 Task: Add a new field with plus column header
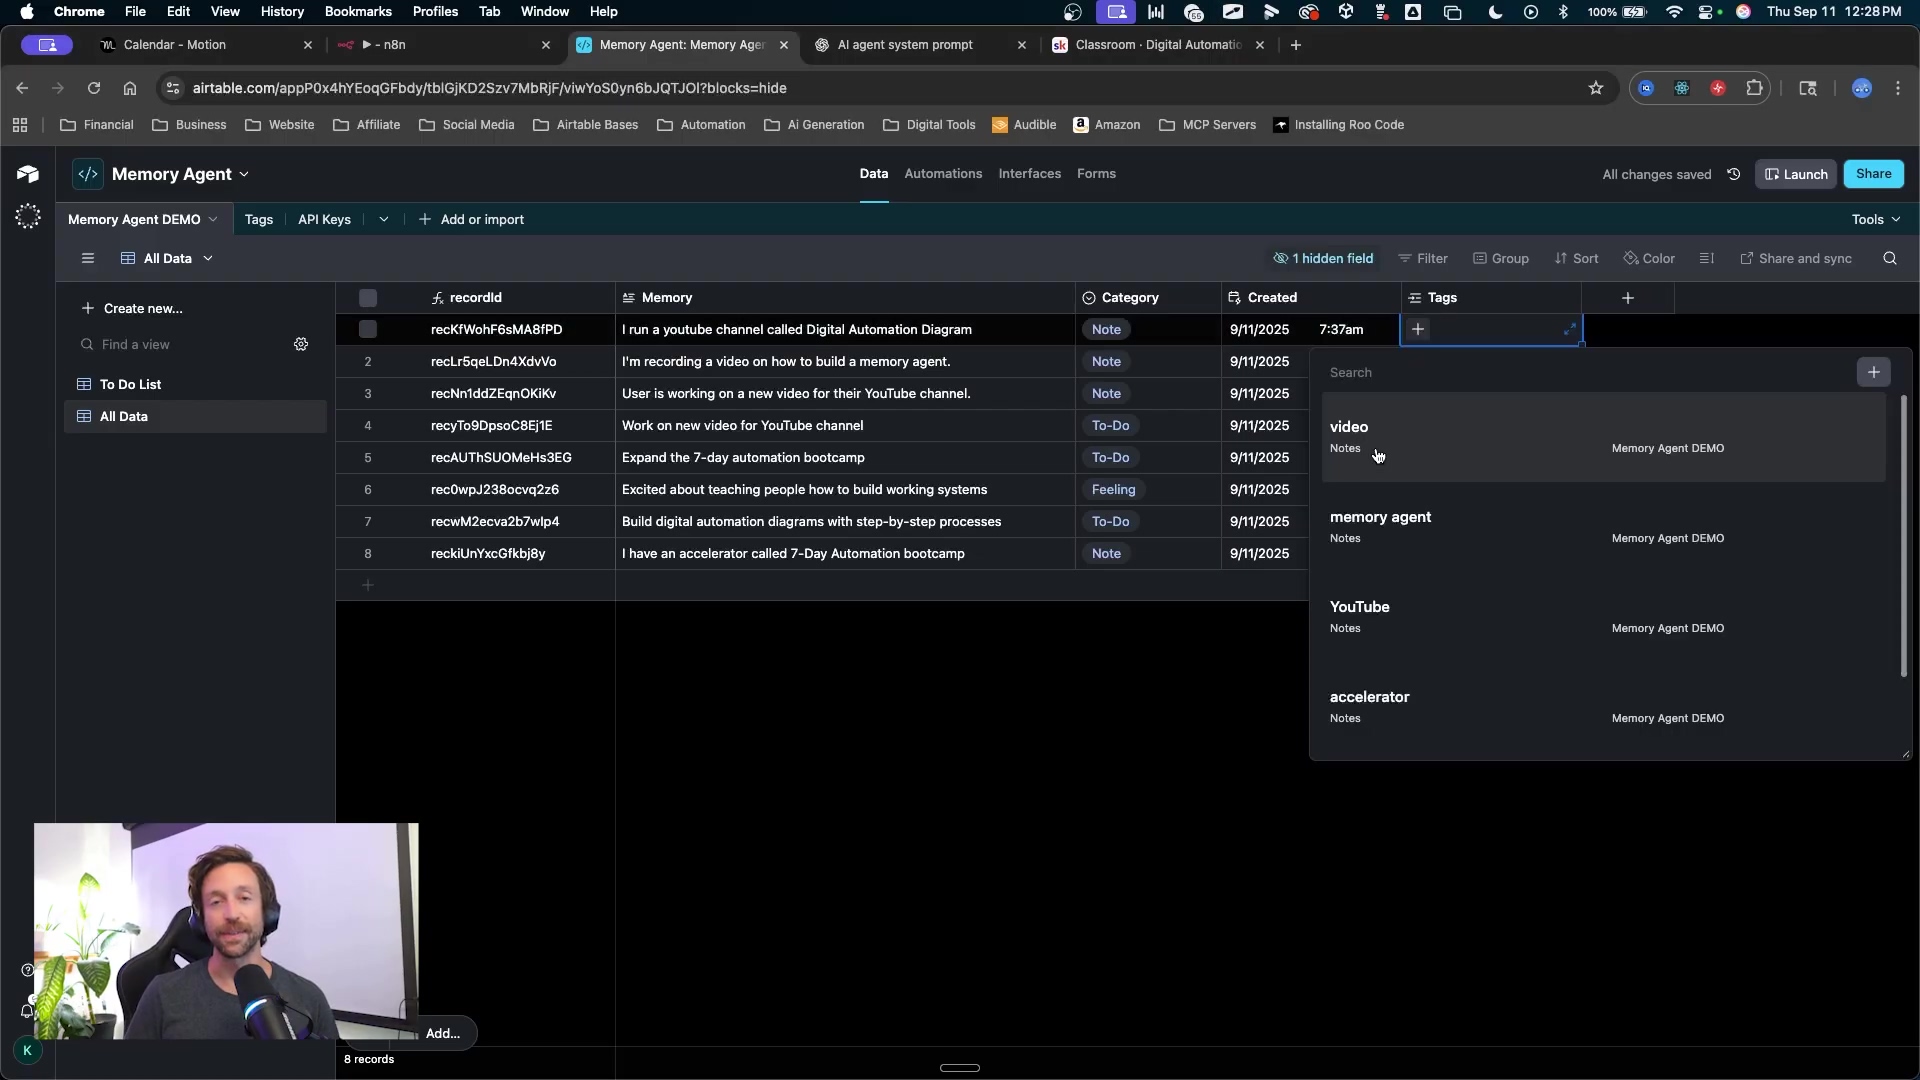(x=1627, y=298)
